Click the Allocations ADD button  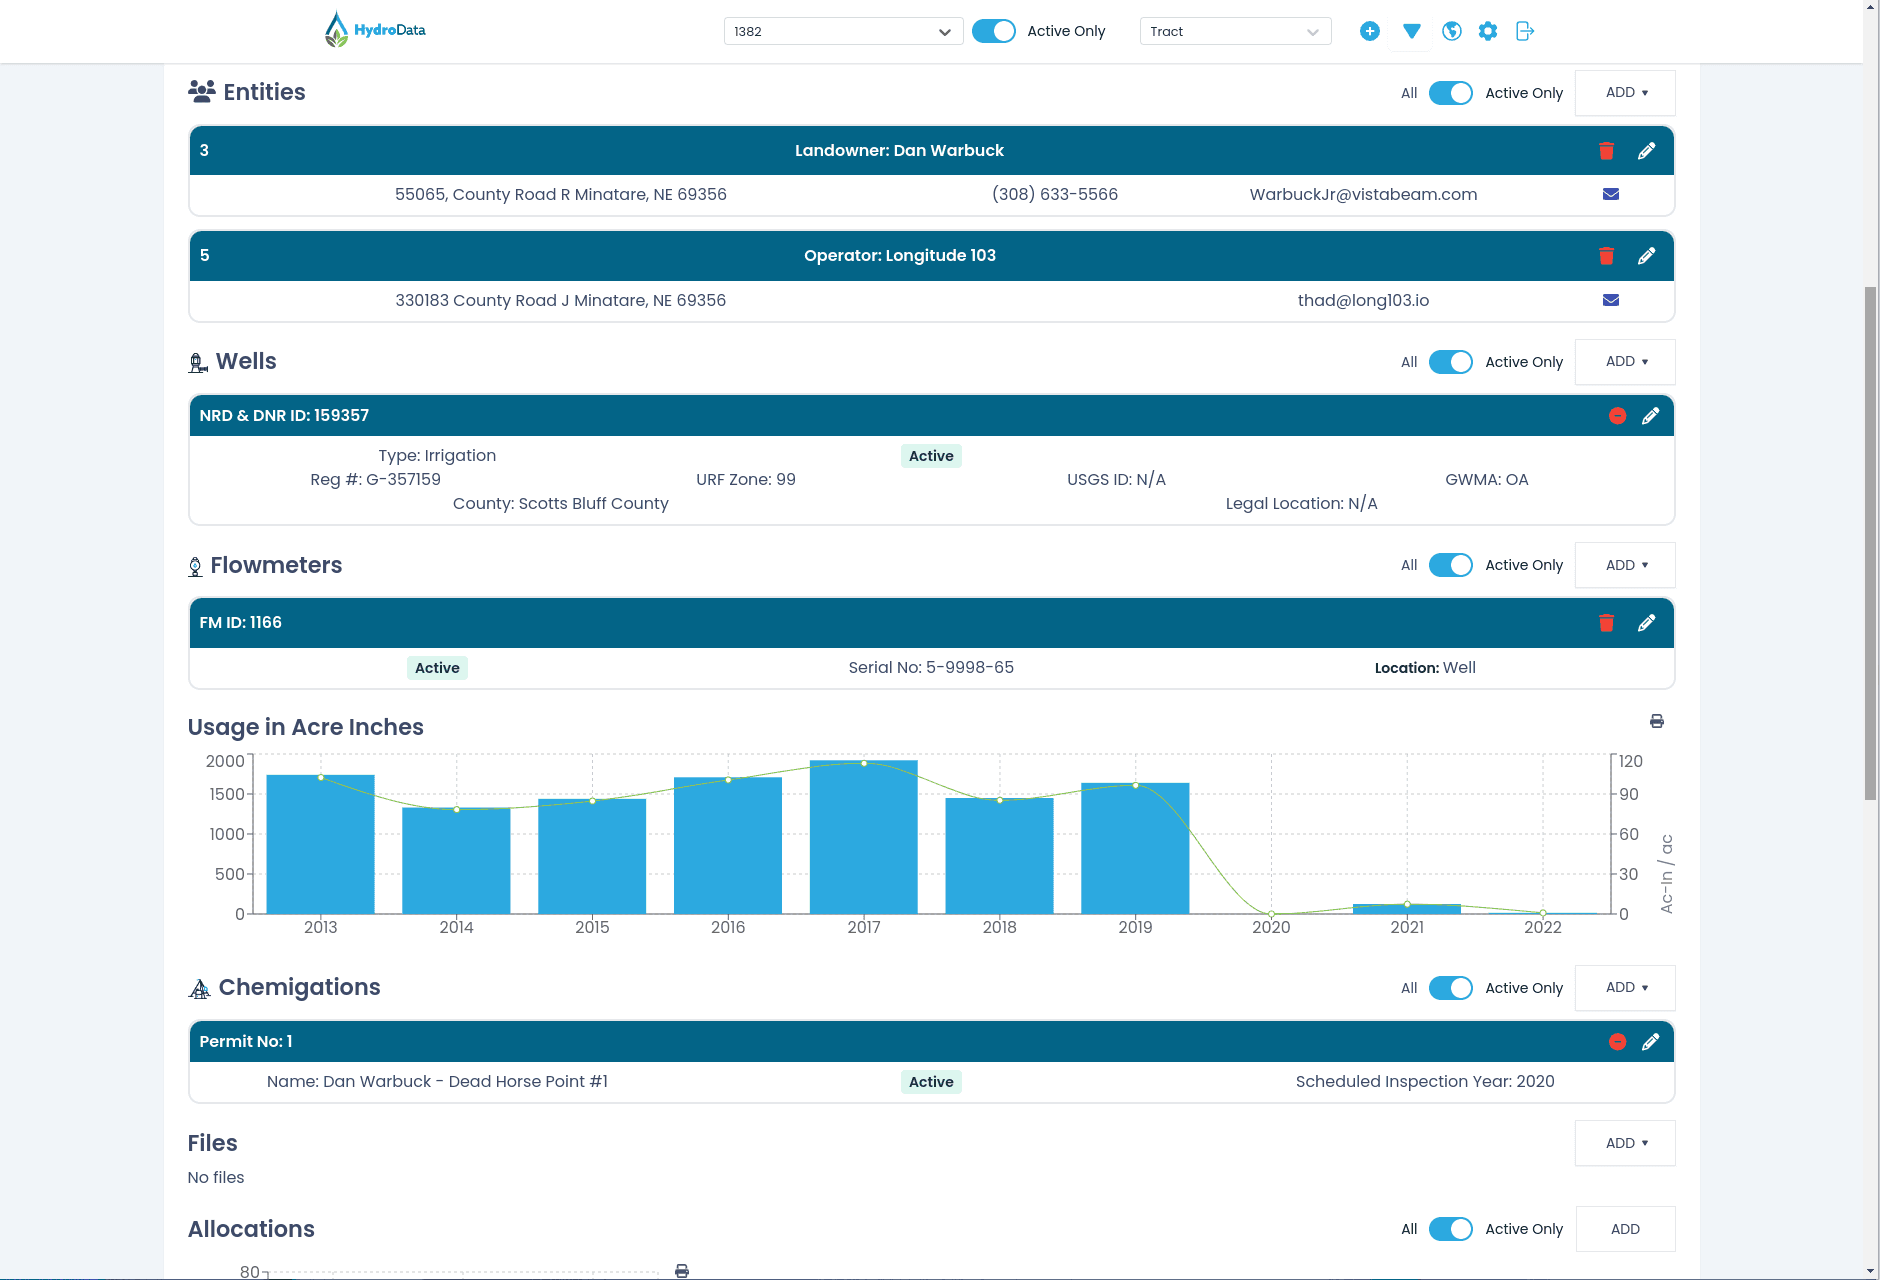(1625, 1229)
